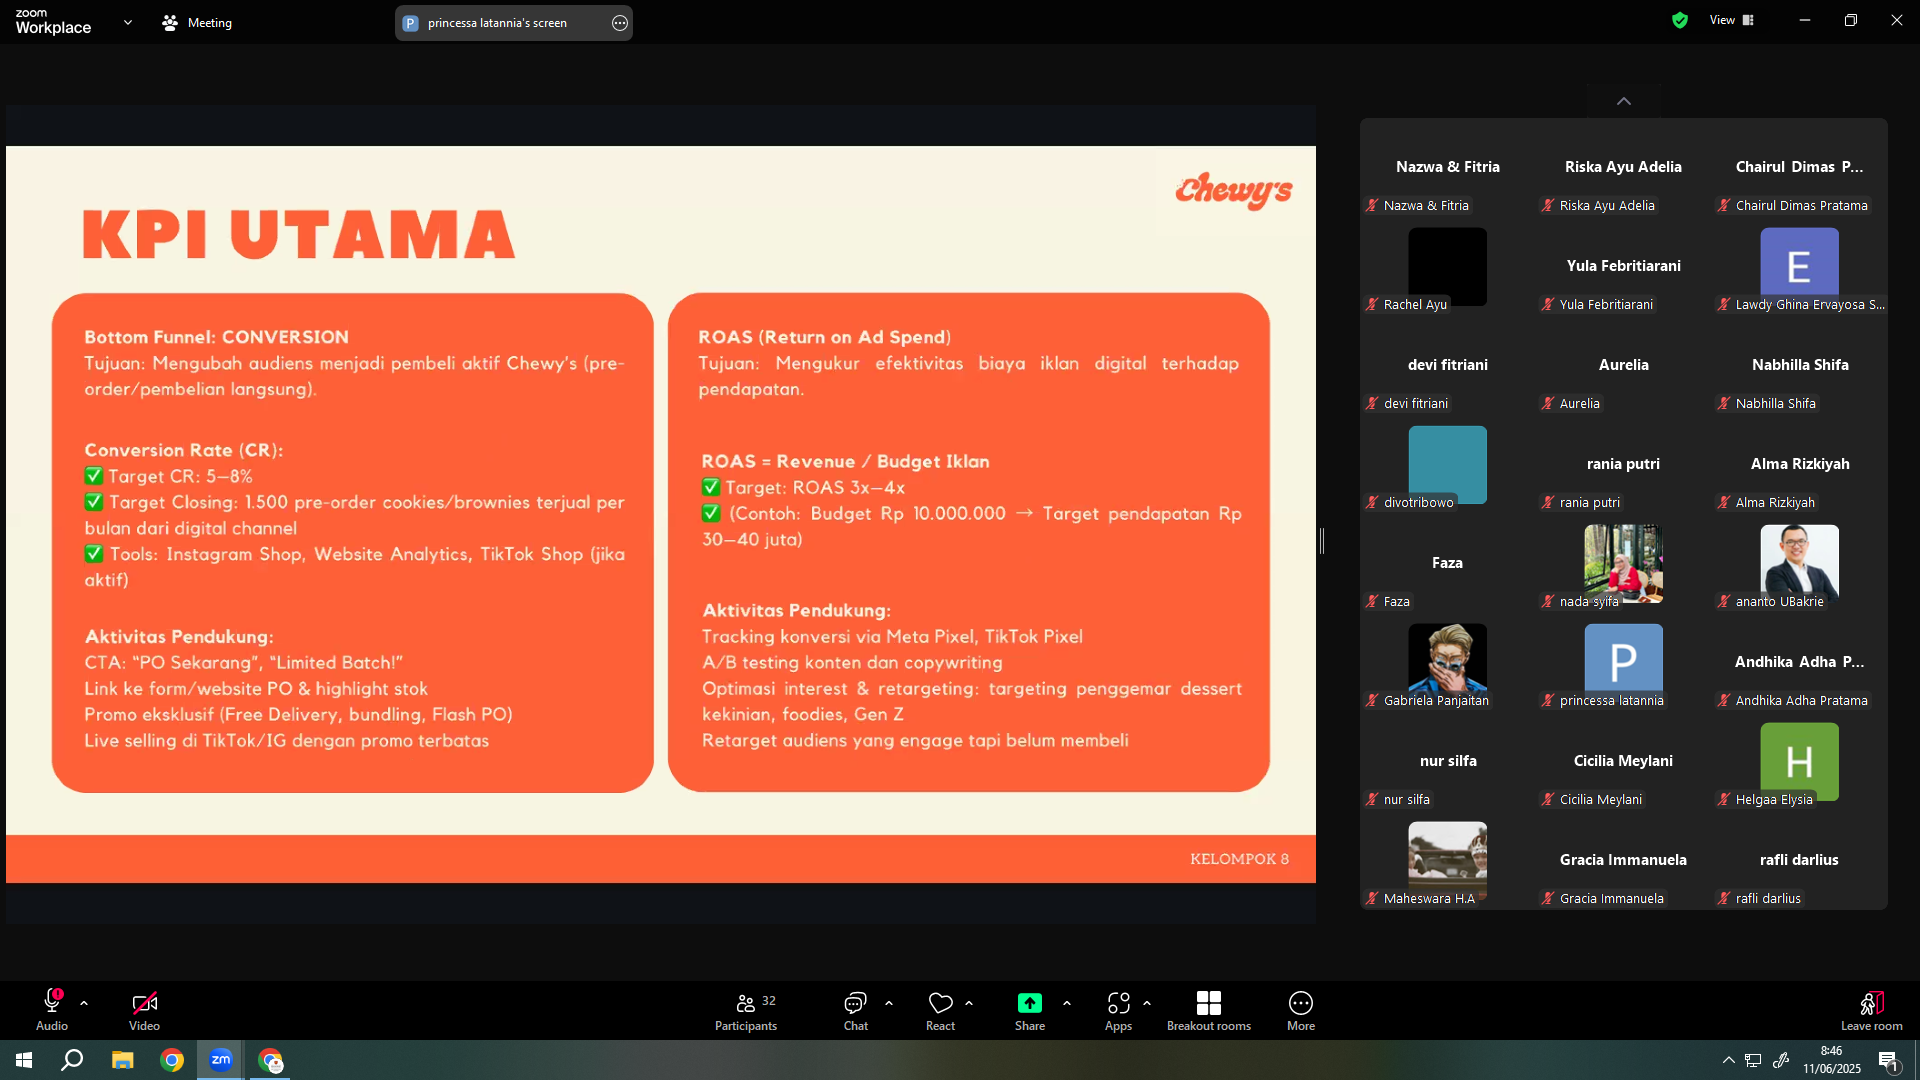Show hidden system tray icons
Screen dimensions: 1920x1080
[1728, 1060]
